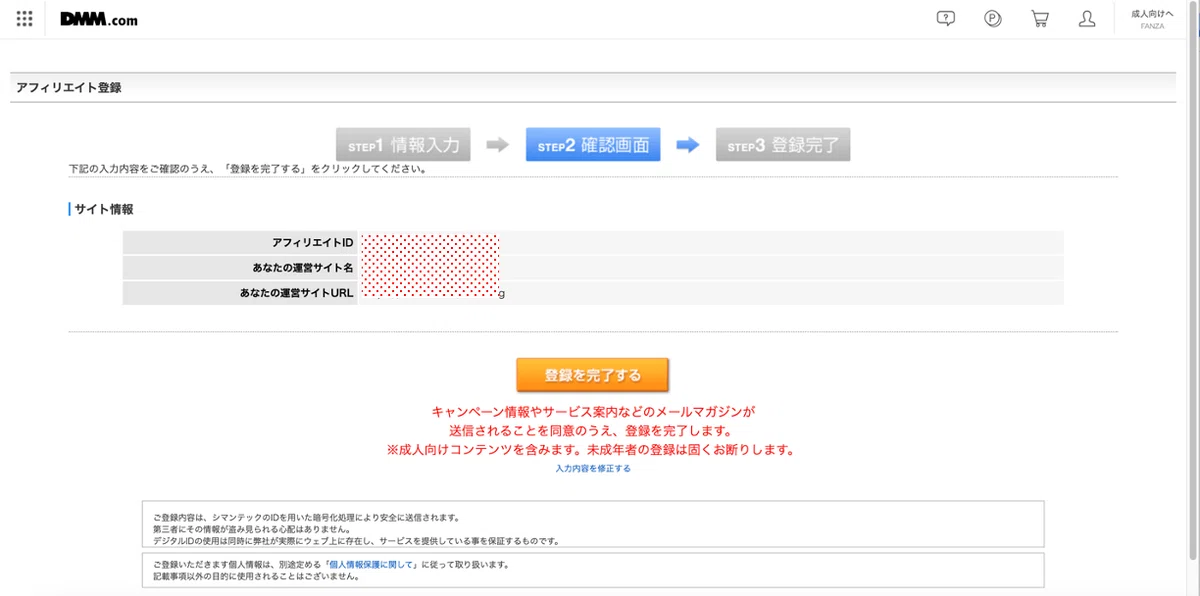The height and width of the screenshot is (596, 1200).
Task: Click the シマンテック encryption notice text
Action: pos(306,518)
